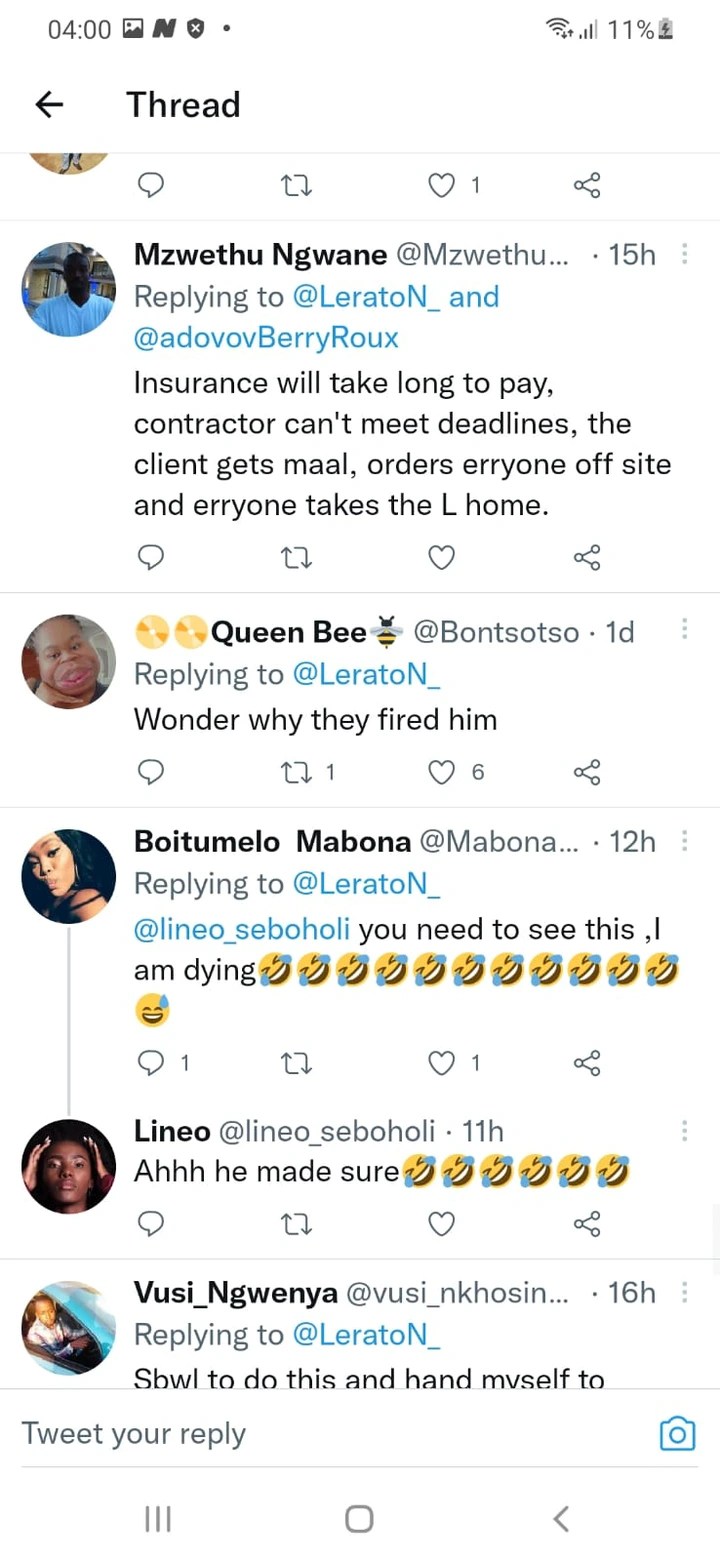Open more options for Mzwethu Ngwane's tweet
This screenshot has width=720, height=1560.
(685, 255)
